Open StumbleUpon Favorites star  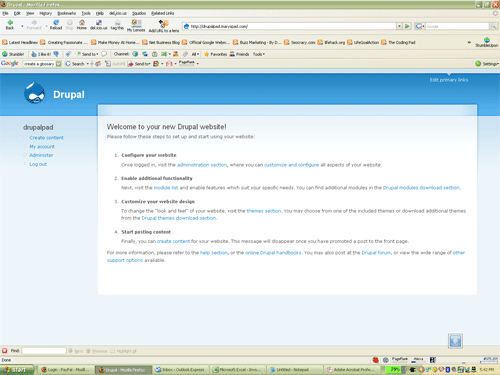215,54
